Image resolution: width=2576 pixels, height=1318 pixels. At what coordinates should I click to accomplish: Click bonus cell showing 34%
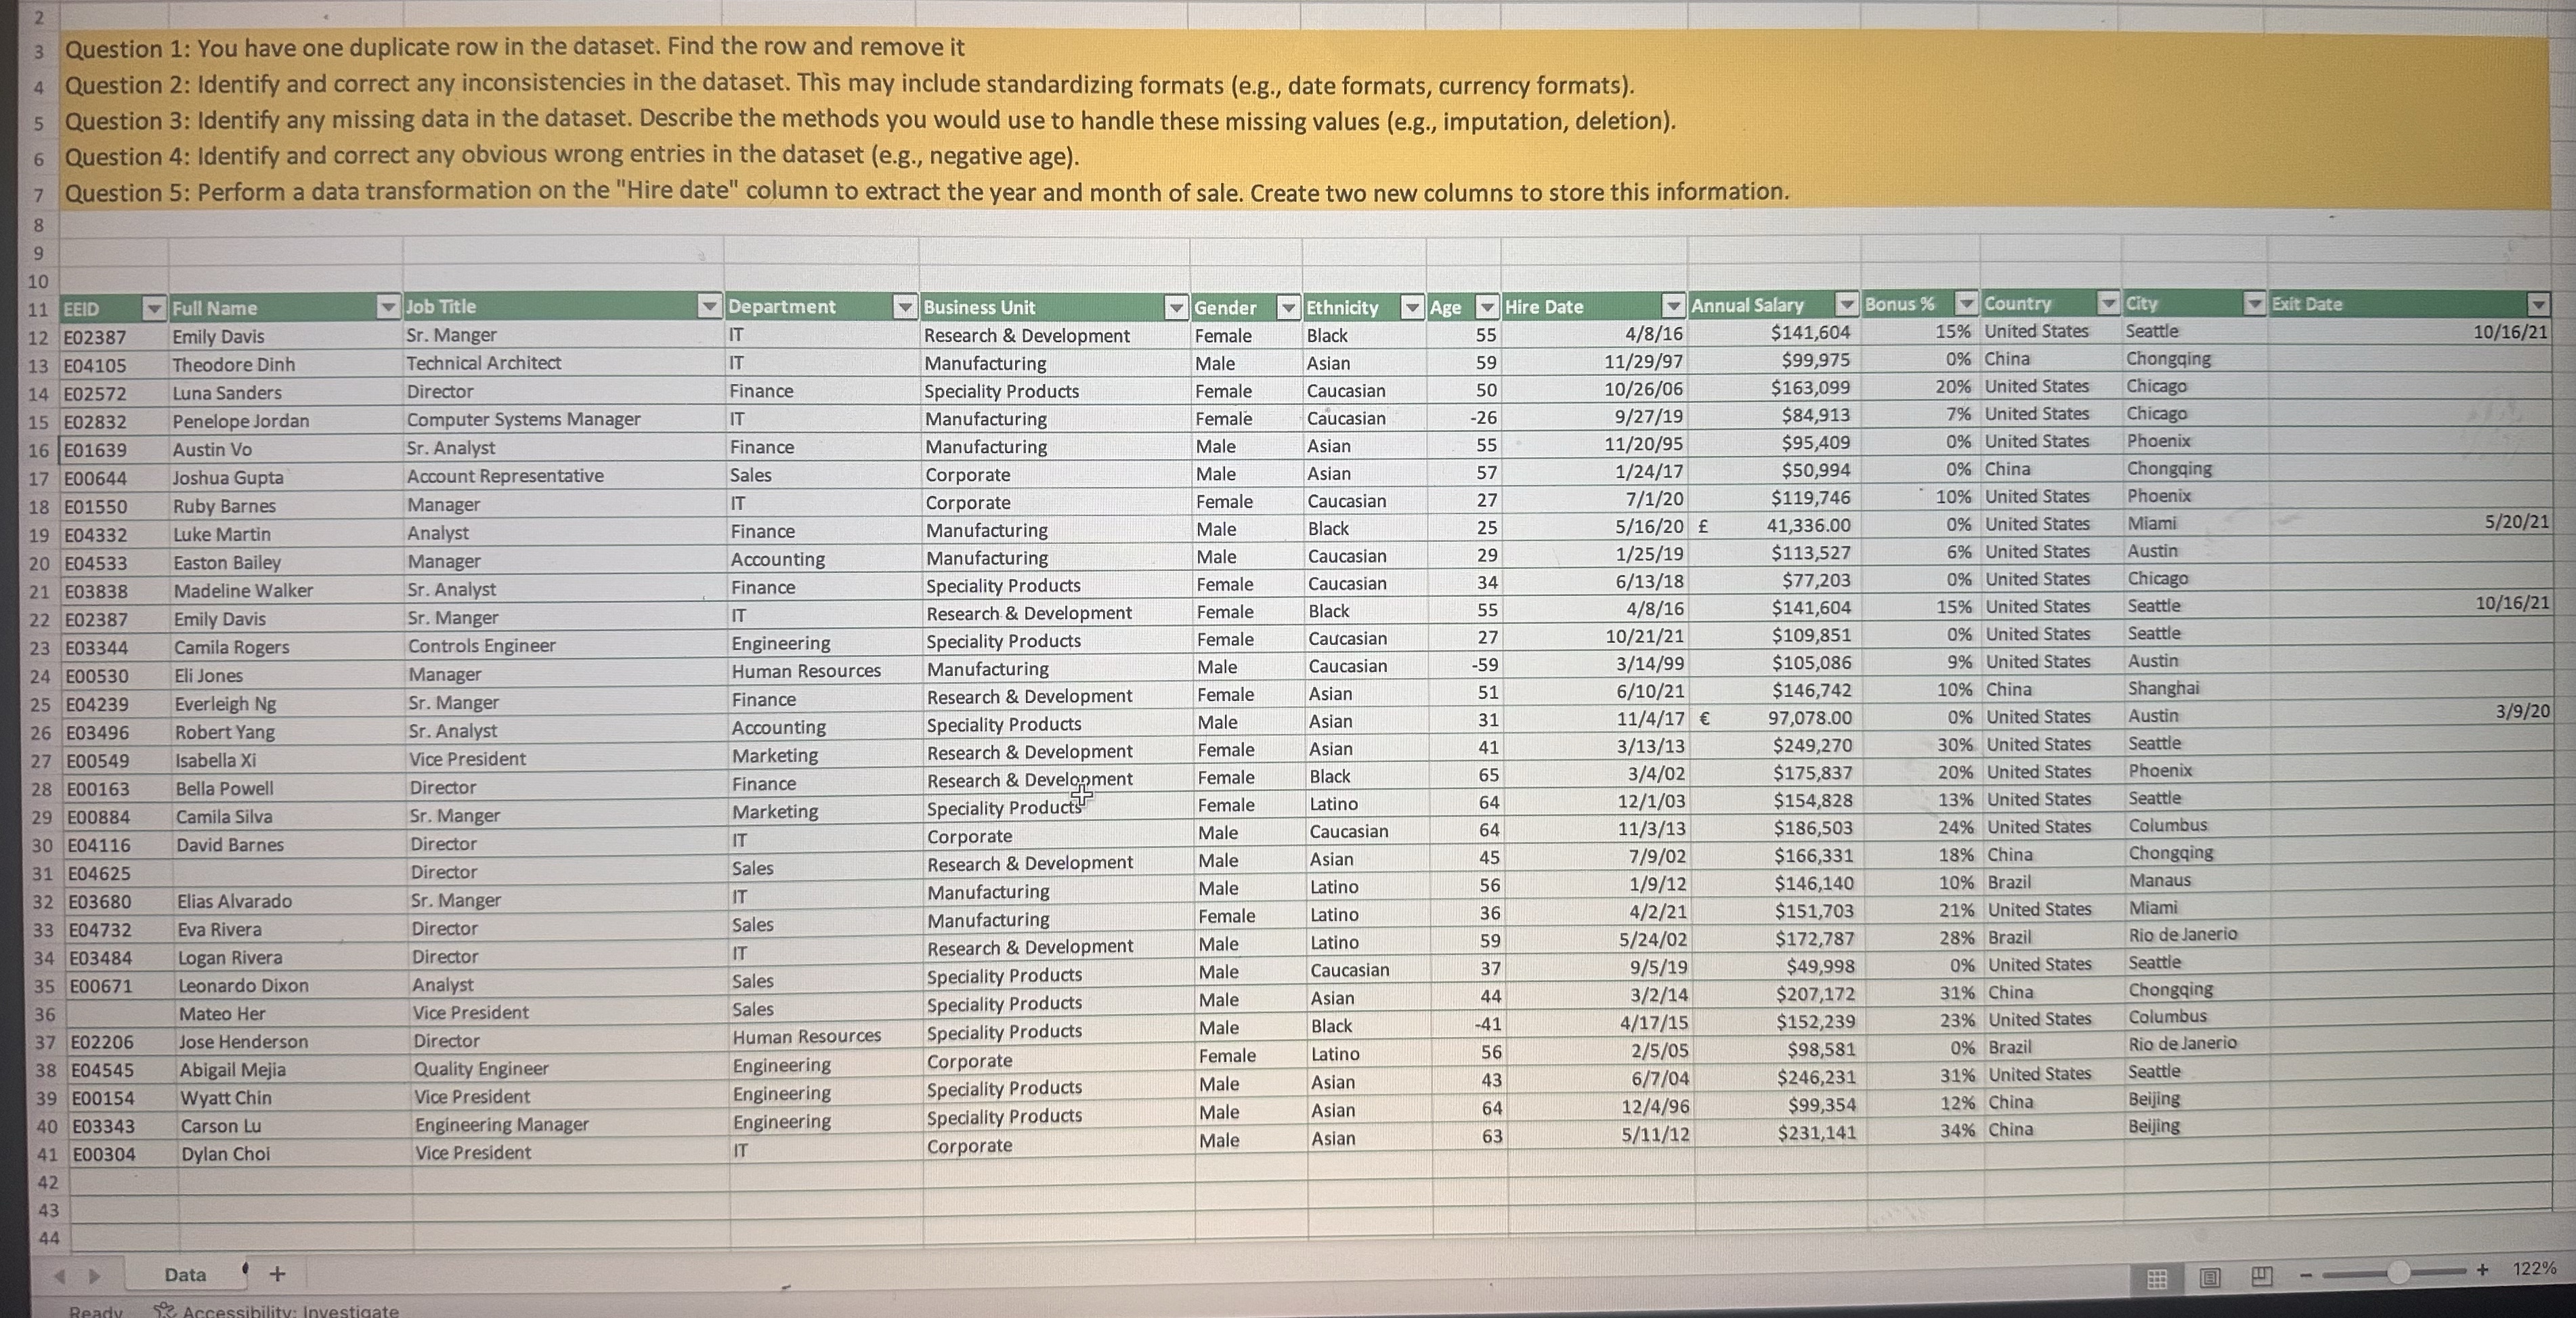[x=1924, y=1130]
